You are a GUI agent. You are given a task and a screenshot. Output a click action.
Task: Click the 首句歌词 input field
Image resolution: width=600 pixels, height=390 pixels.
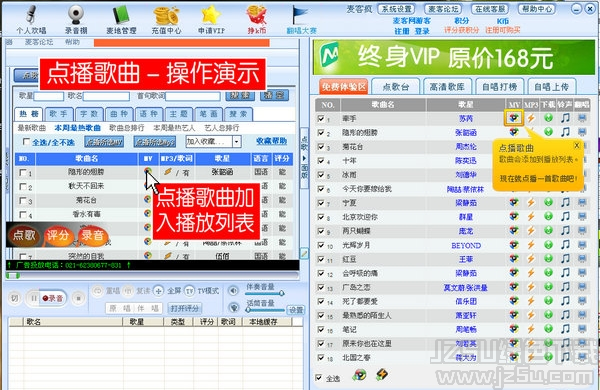point(193,96)
